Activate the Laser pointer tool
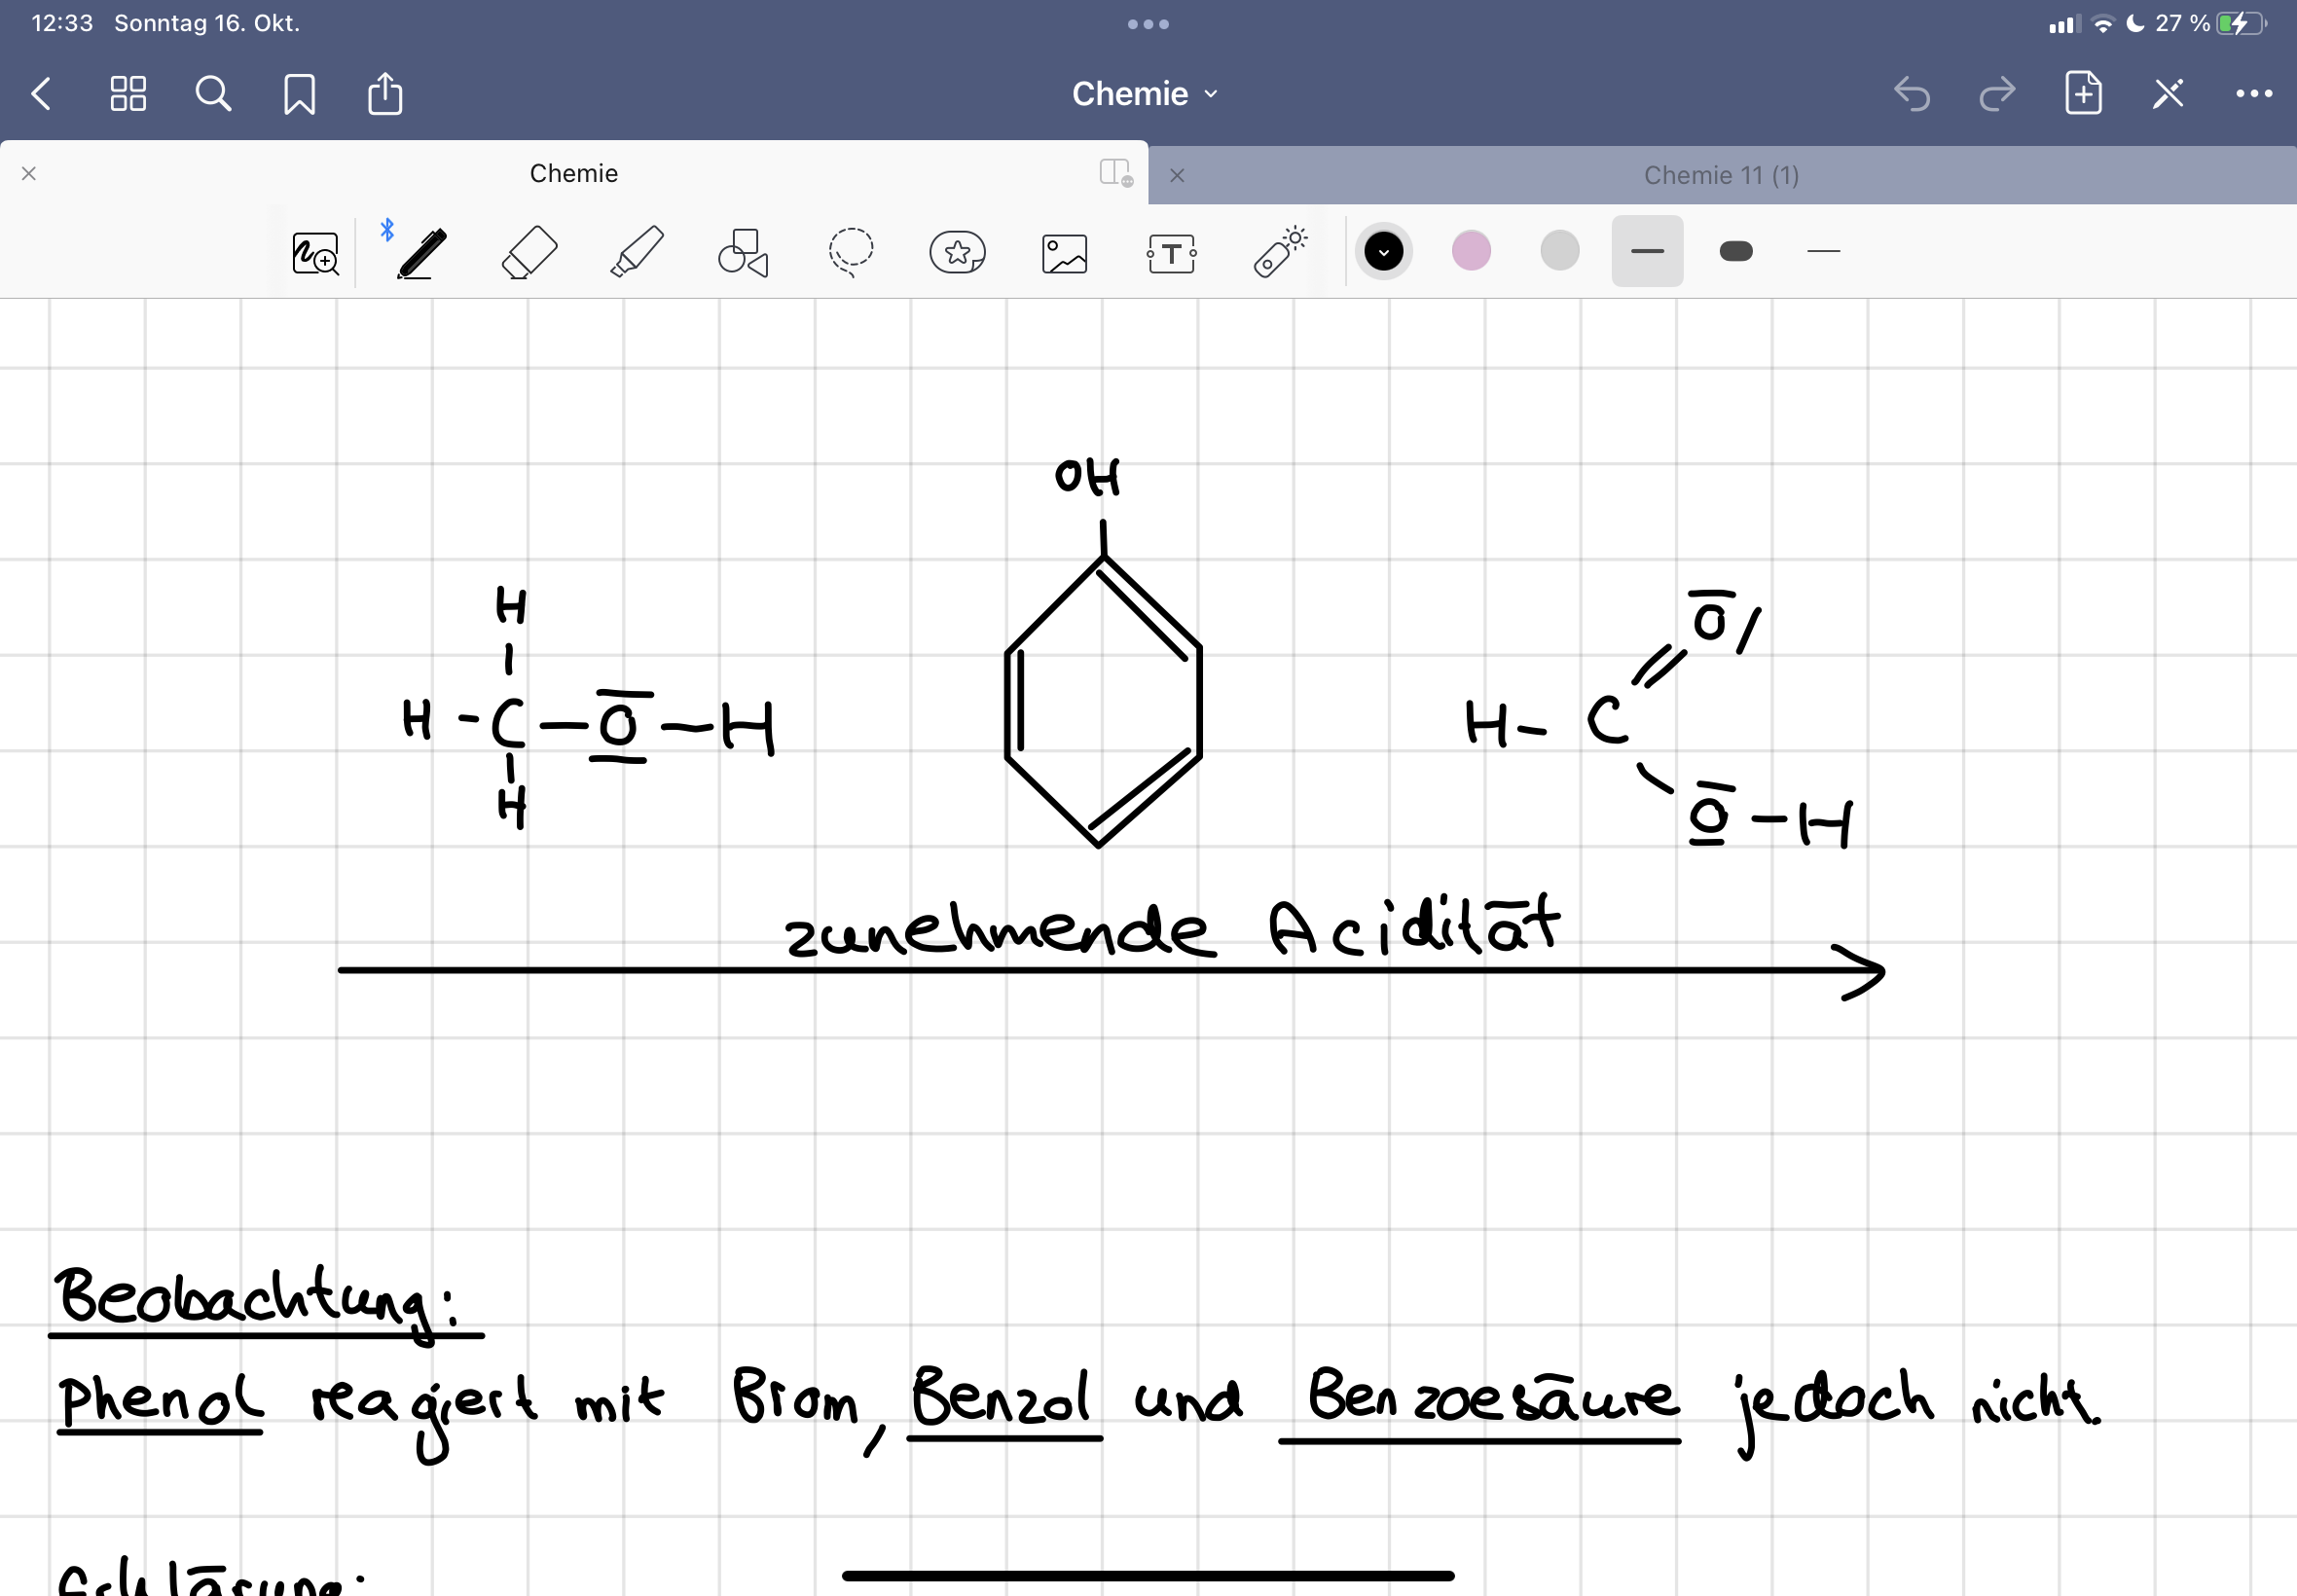Image resolution: width=2297 pixels, height=1596 pixels. (x=1278, y=252)
